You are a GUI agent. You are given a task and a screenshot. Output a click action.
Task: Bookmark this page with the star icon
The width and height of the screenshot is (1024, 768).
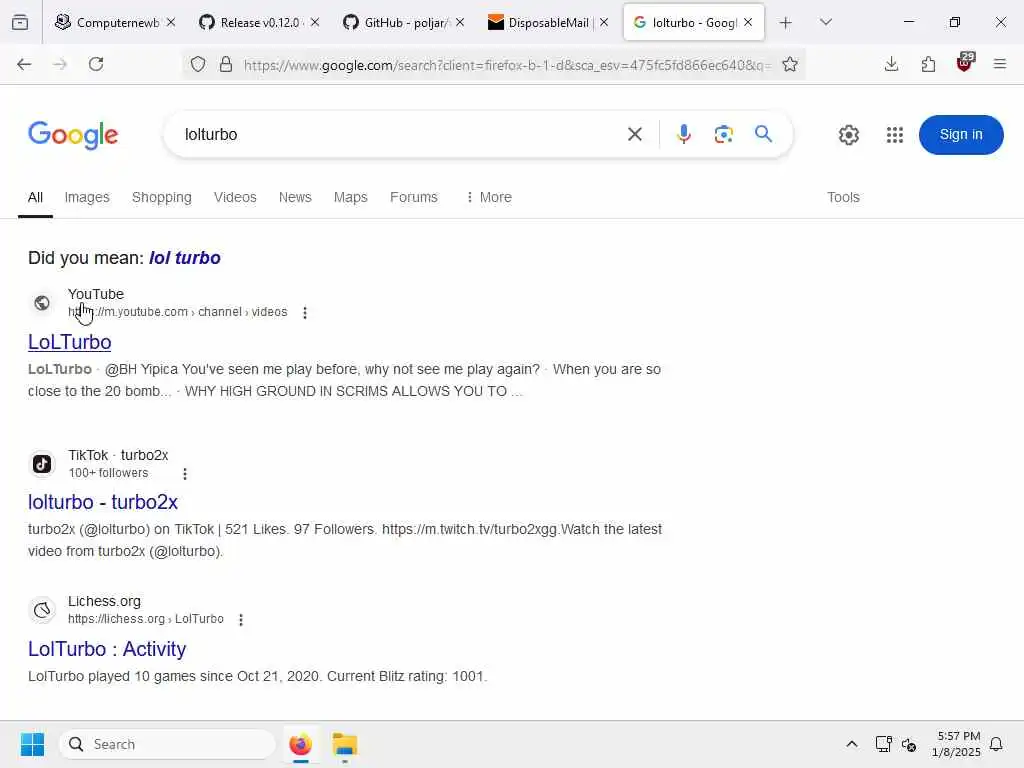(790, 64)
